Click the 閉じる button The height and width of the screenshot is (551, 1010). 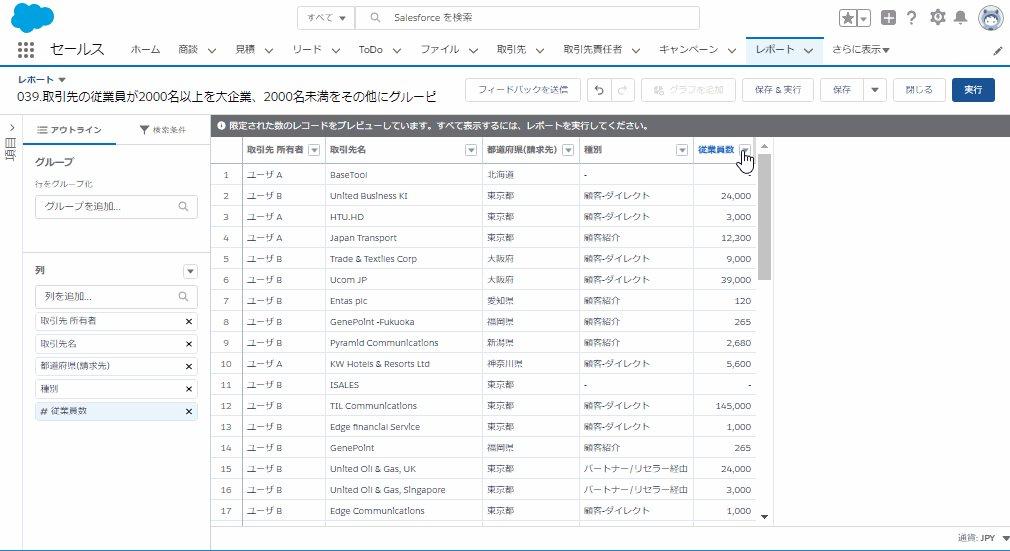(919, 90)
